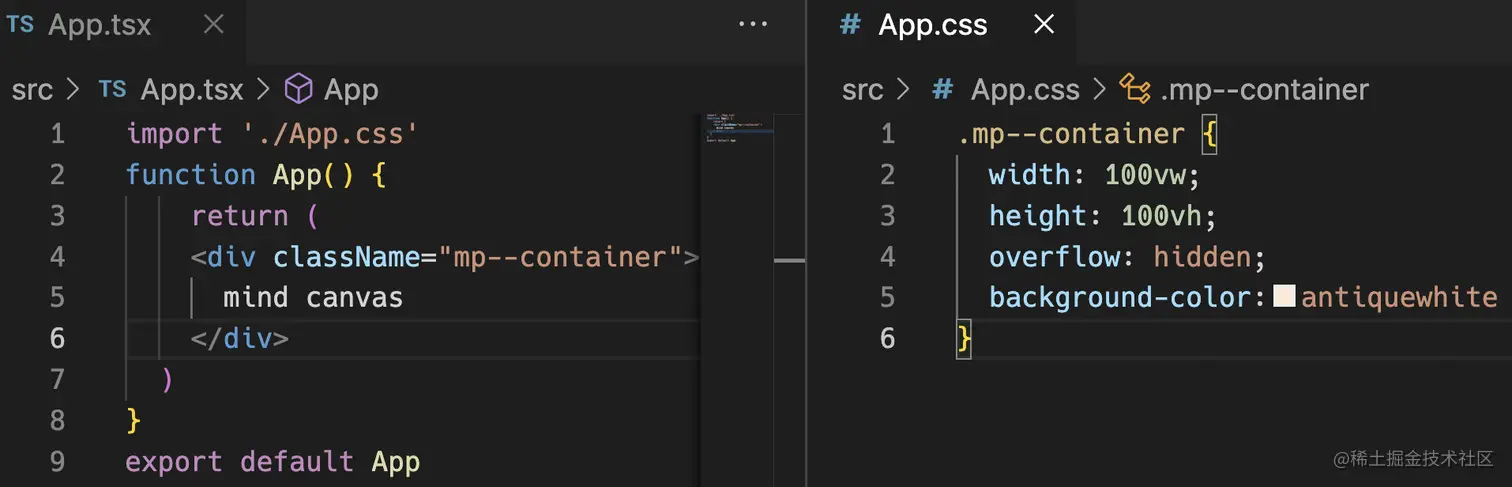Click the minimap preview in left editor
1512x487 pixels.
tap(736, 130)
